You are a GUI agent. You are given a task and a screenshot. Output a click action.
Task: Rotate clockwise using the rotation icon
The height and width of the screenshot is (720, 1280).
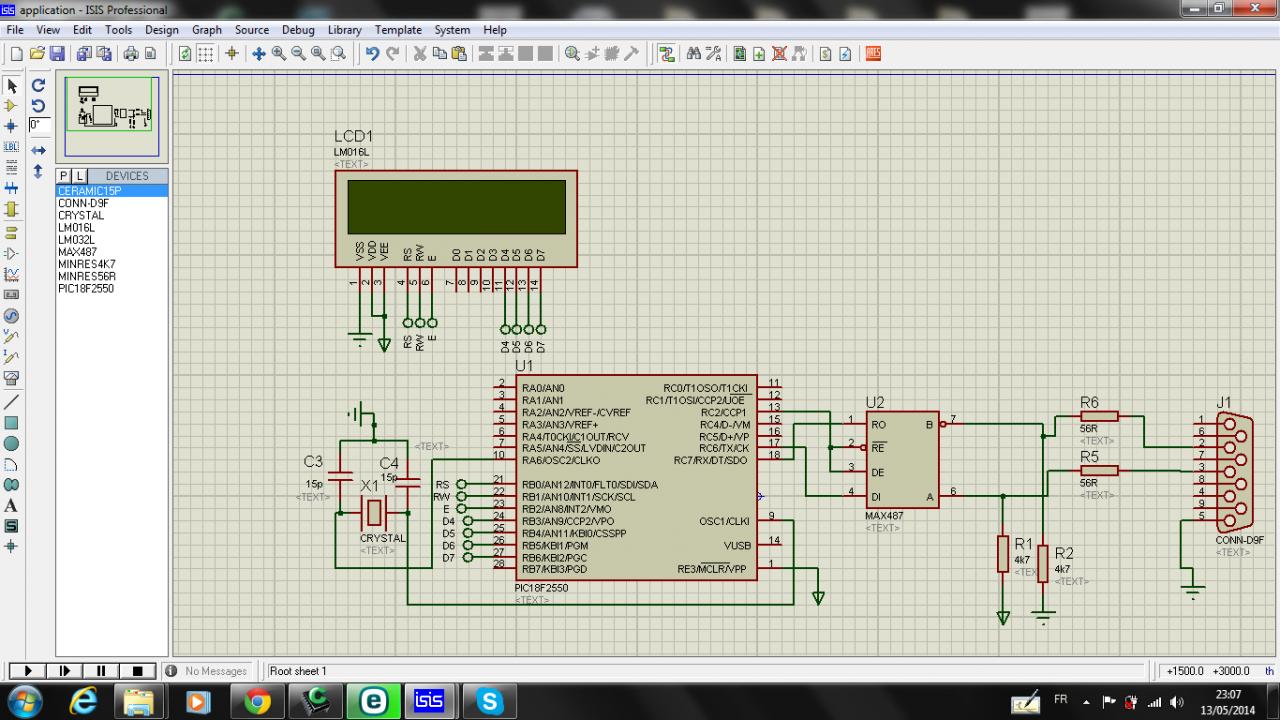pos(38,86)
